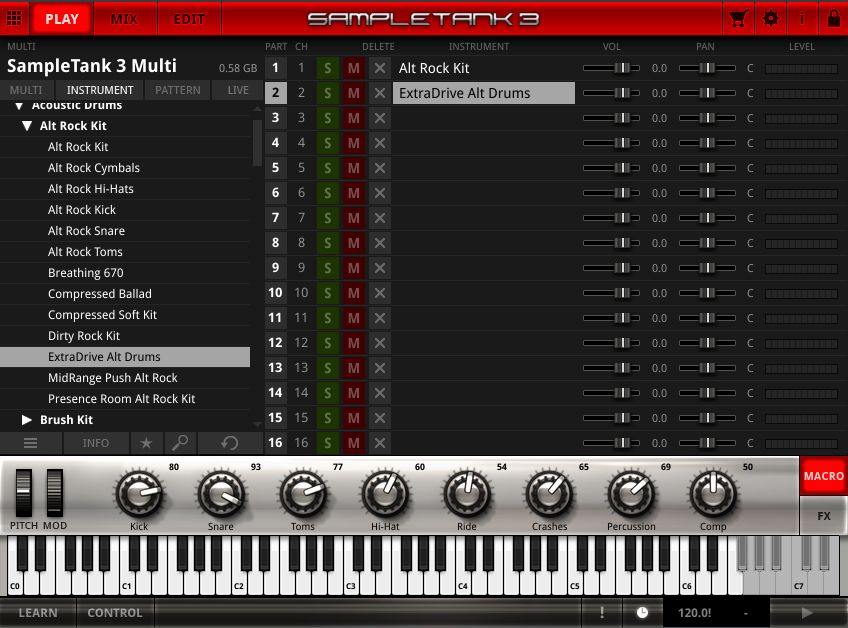Click the C3 piano key
Screen dimensions: 848x628
click(x=352, y=585)
